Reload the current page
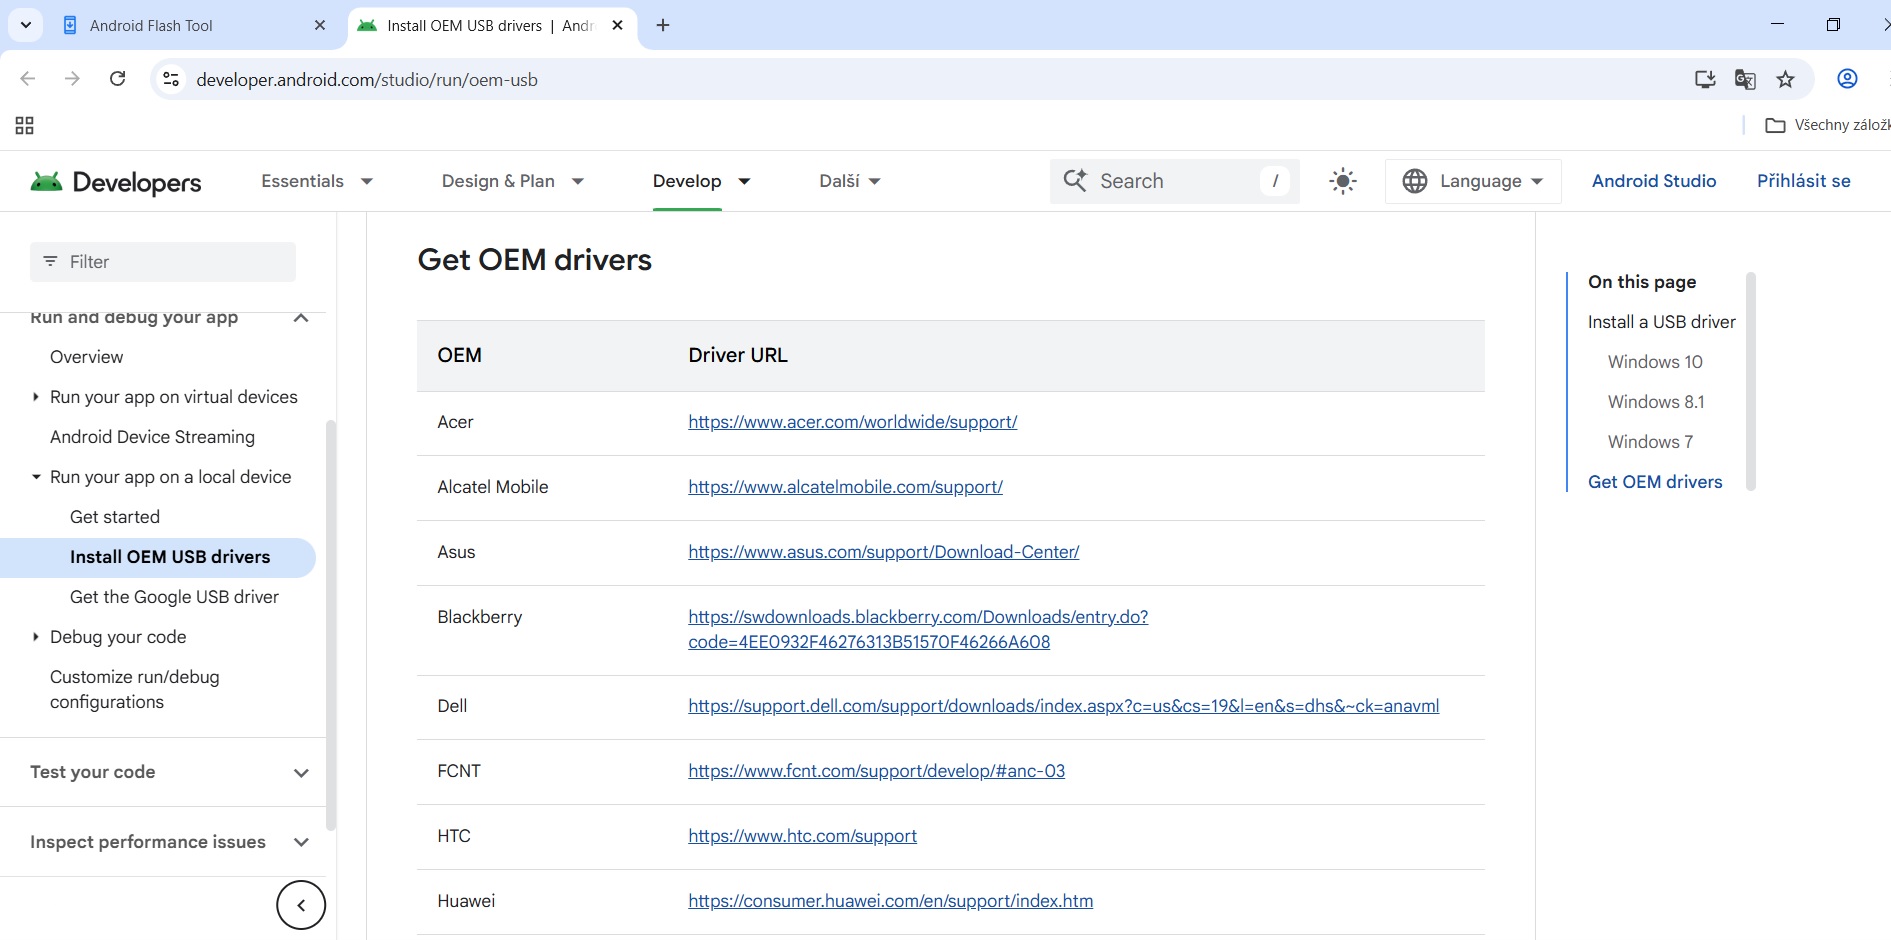This screenshot has height=940, width=1891. [117, 79]
